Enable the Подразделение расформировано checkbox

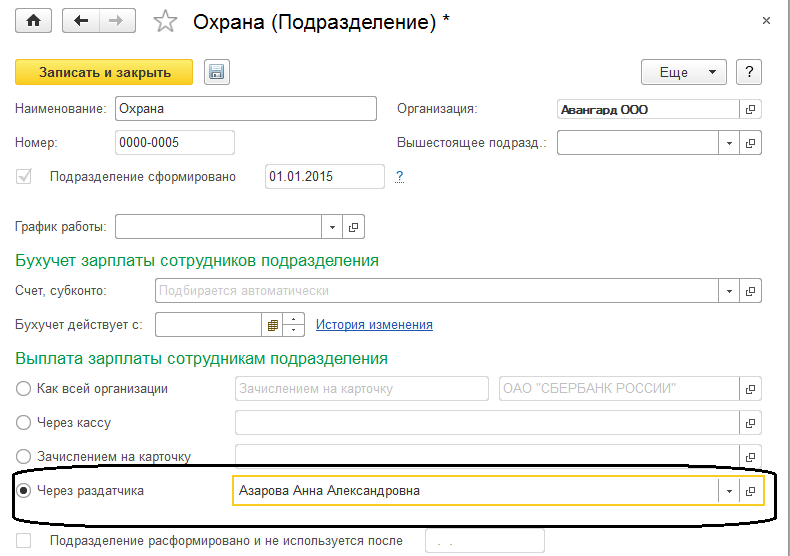pos(24,541)
